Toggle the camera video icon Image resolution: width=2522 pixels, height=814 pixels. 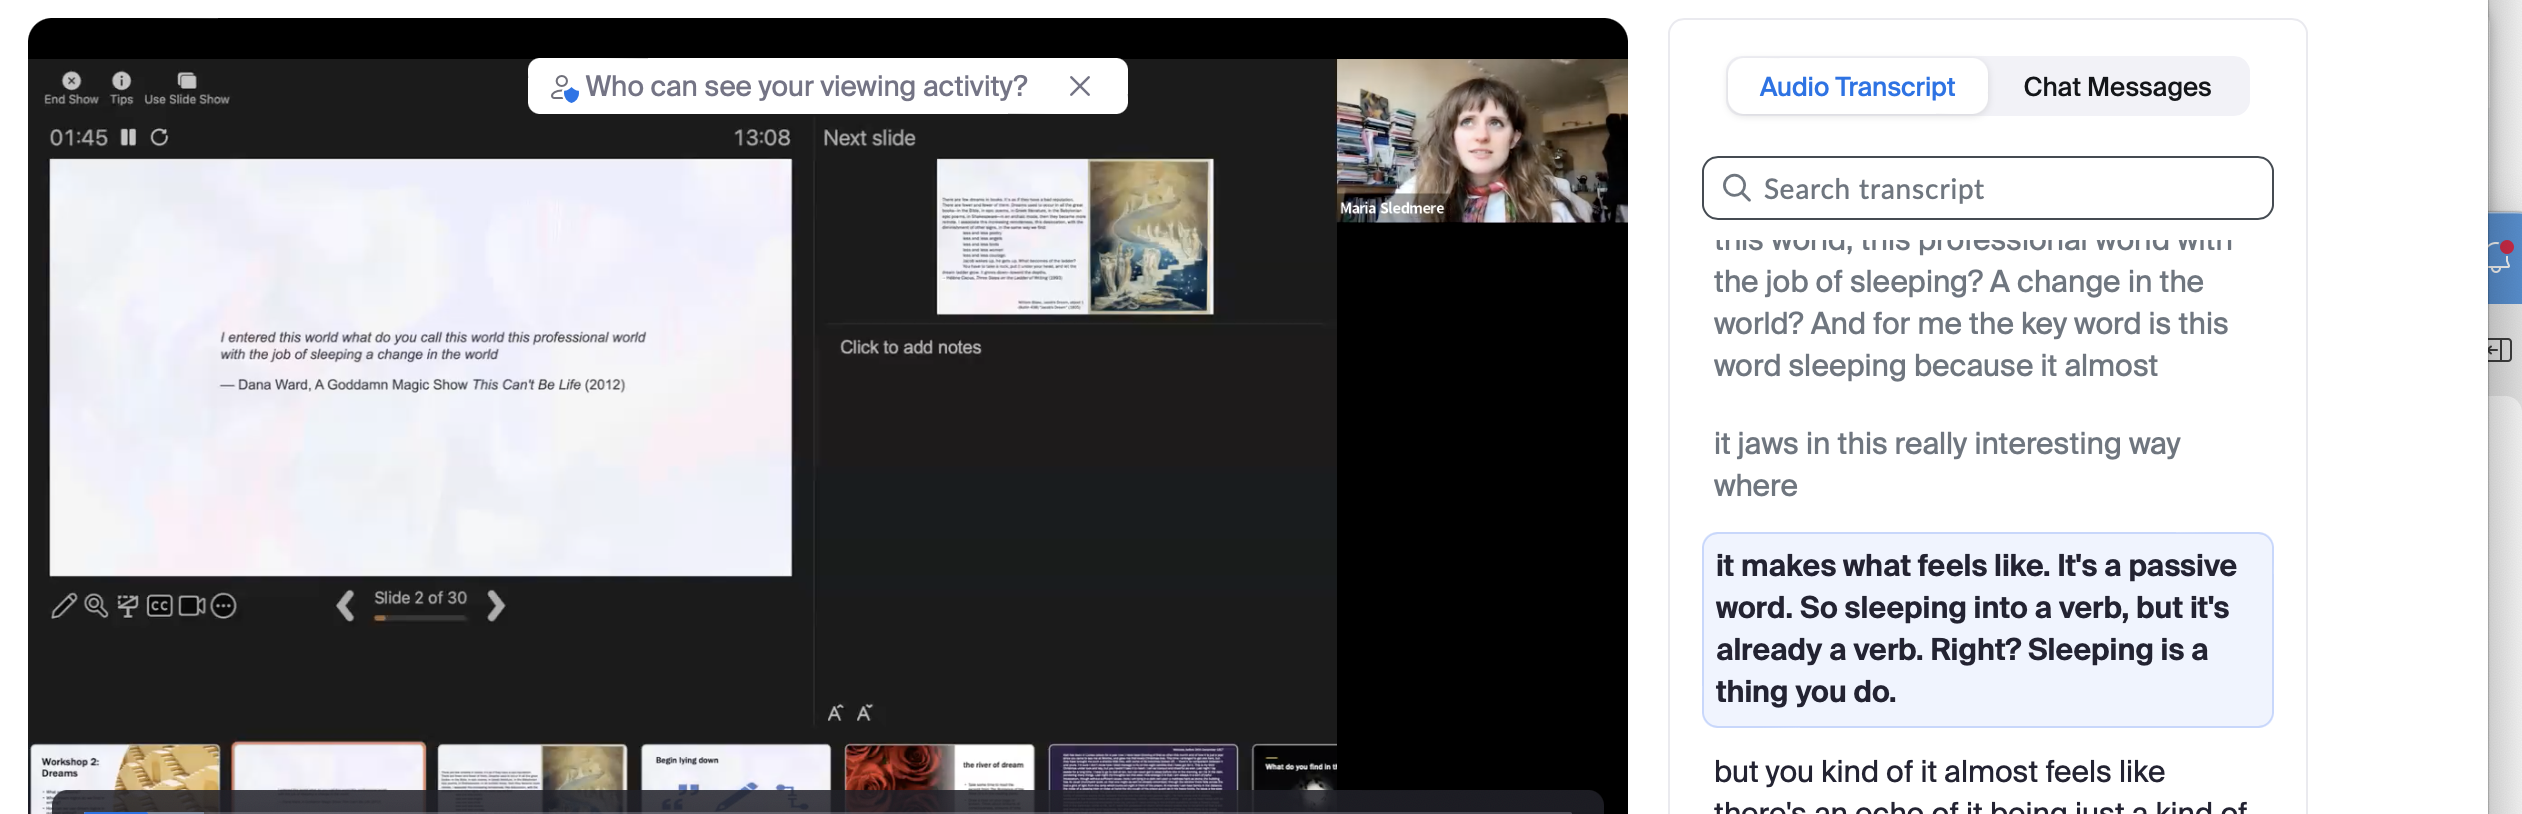191,606
